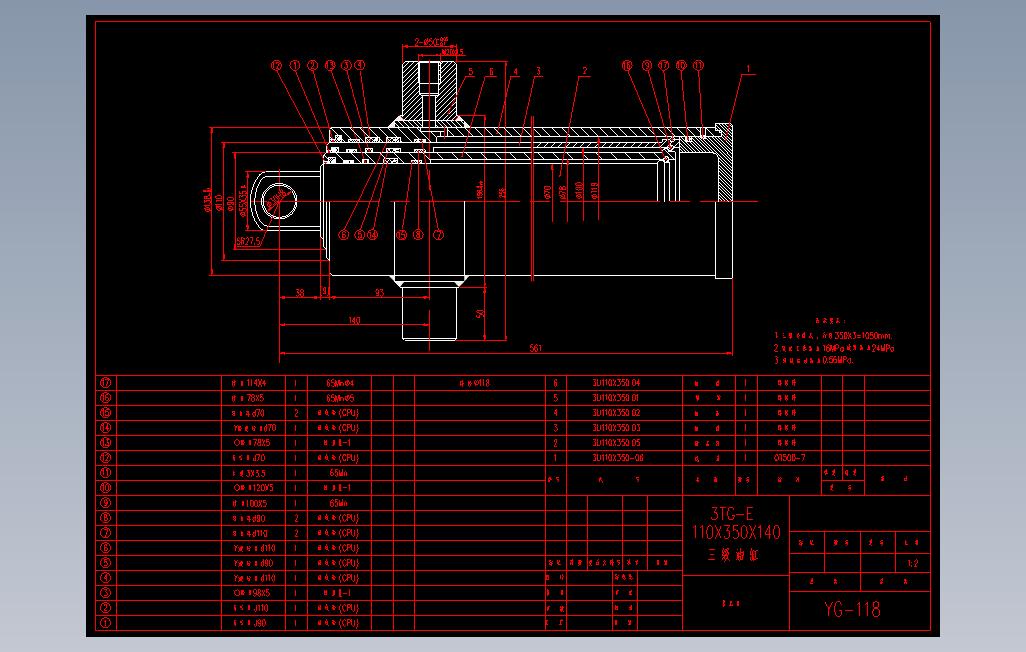Click part number "3U110X350 04"
The width and height of the screenshot is (1026, 652).
[x=616, y=382]
